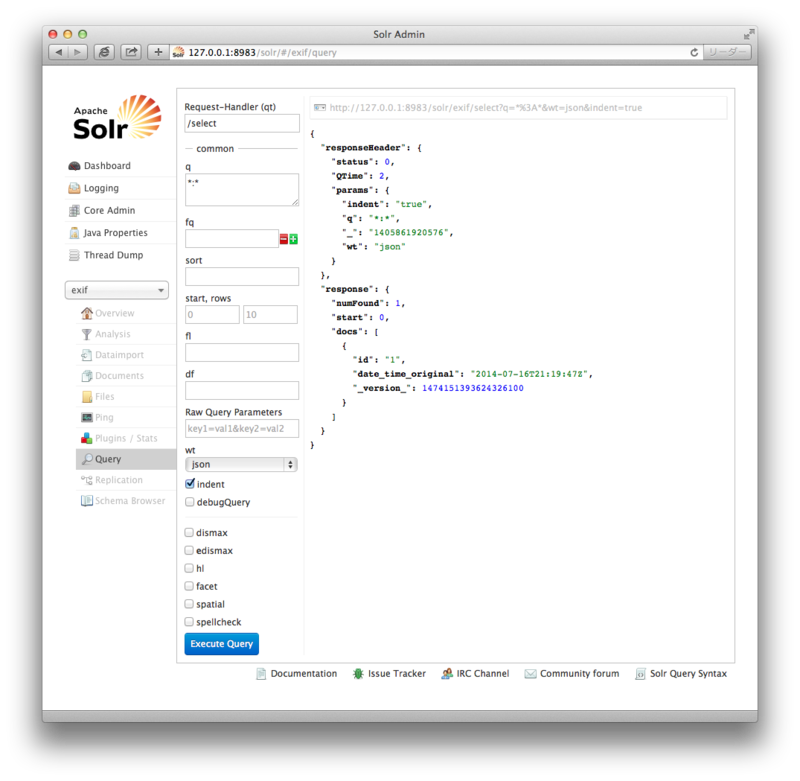800x781 pixels.
Task: Open the Query page in sidebar
Action: 126,459
